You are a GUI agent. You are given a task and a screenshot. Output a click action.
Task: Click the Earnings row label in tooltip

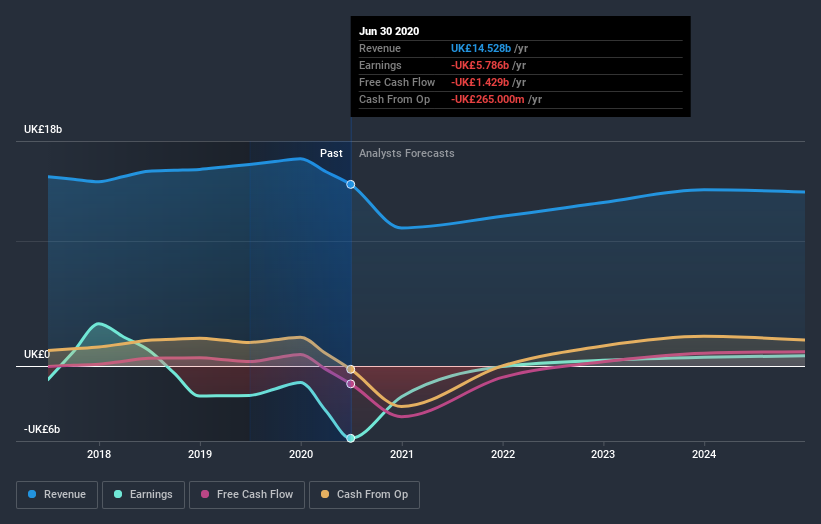380,65
